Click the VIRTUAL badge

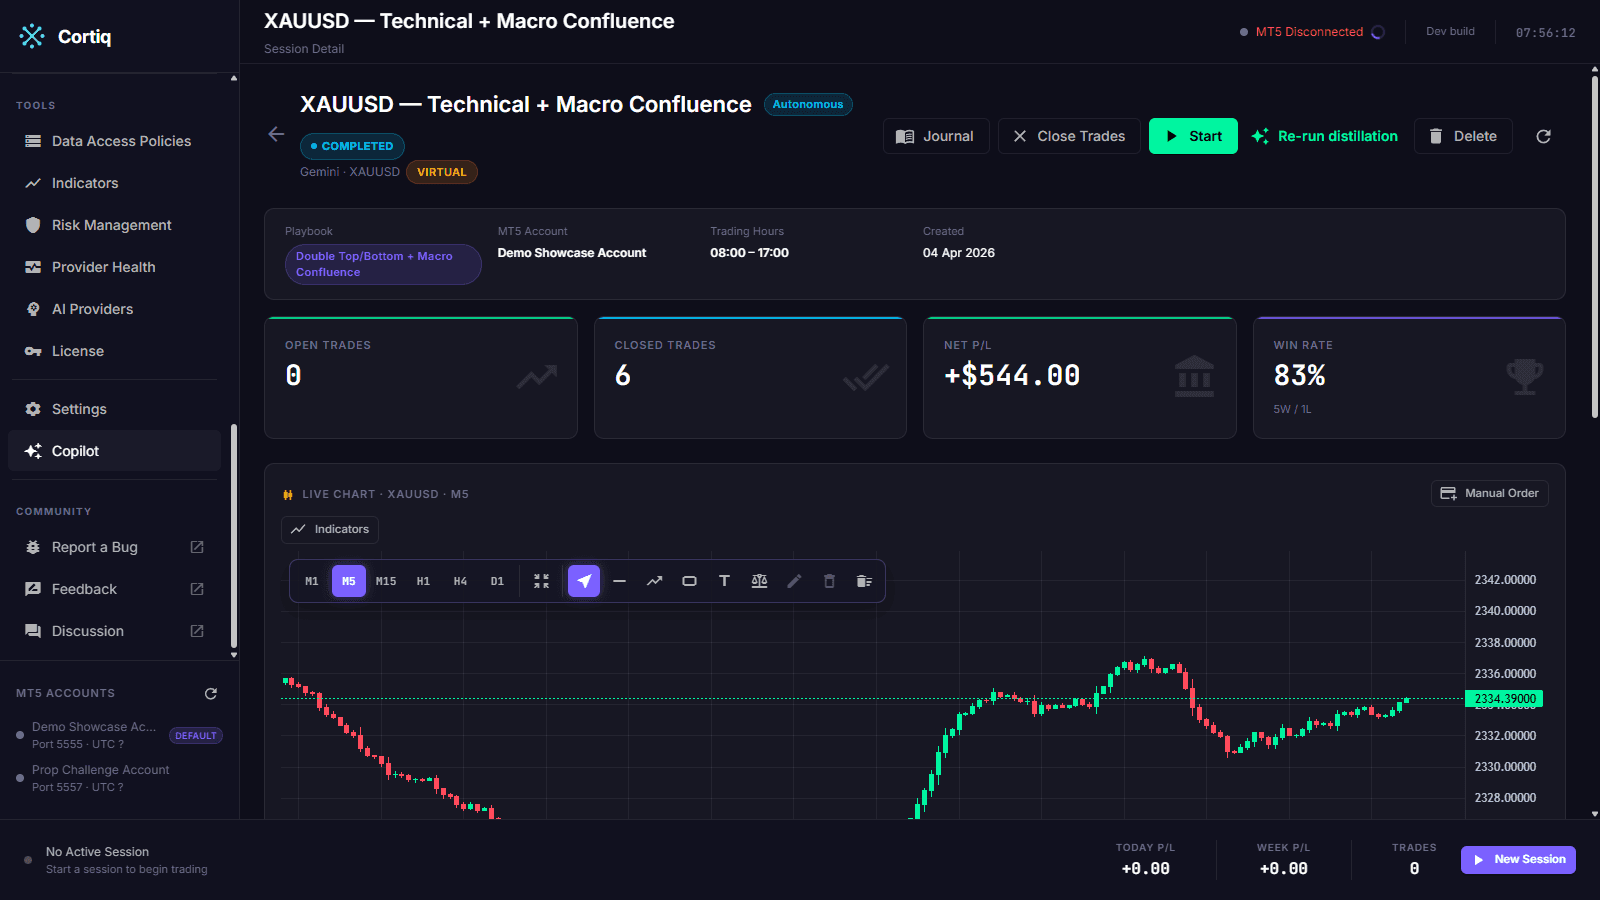click(442, 172)
